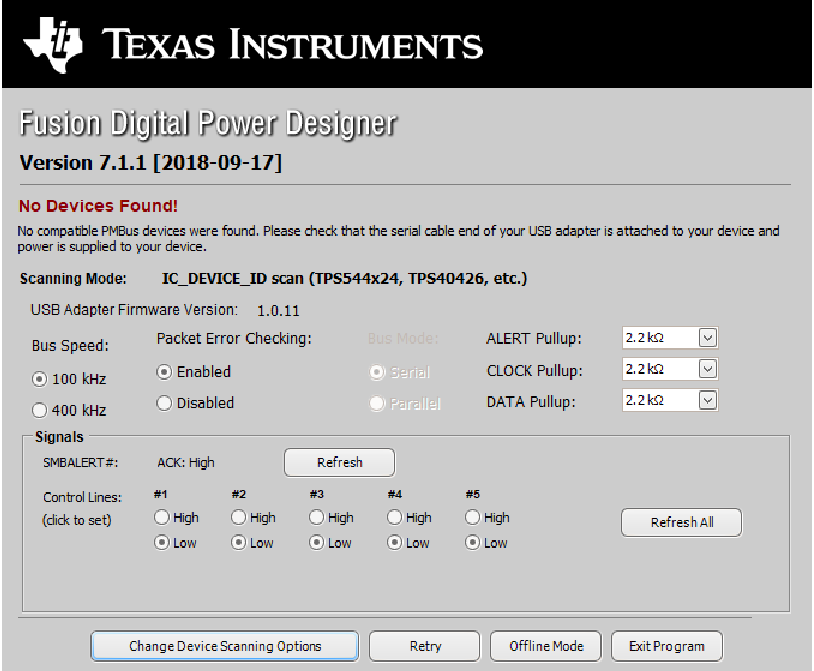Click the Version 7.1.1 [2018-09-17] text
The height and width of the screenshot is (671, 814).
151,163
